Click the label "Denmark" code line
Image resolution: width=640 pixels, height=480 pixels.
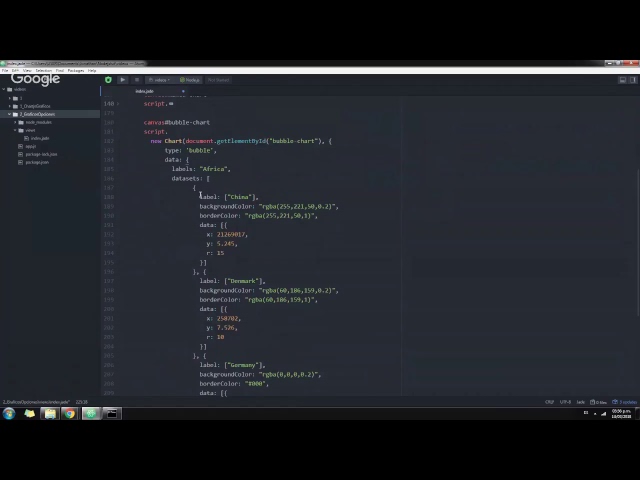tap(232, 281)
